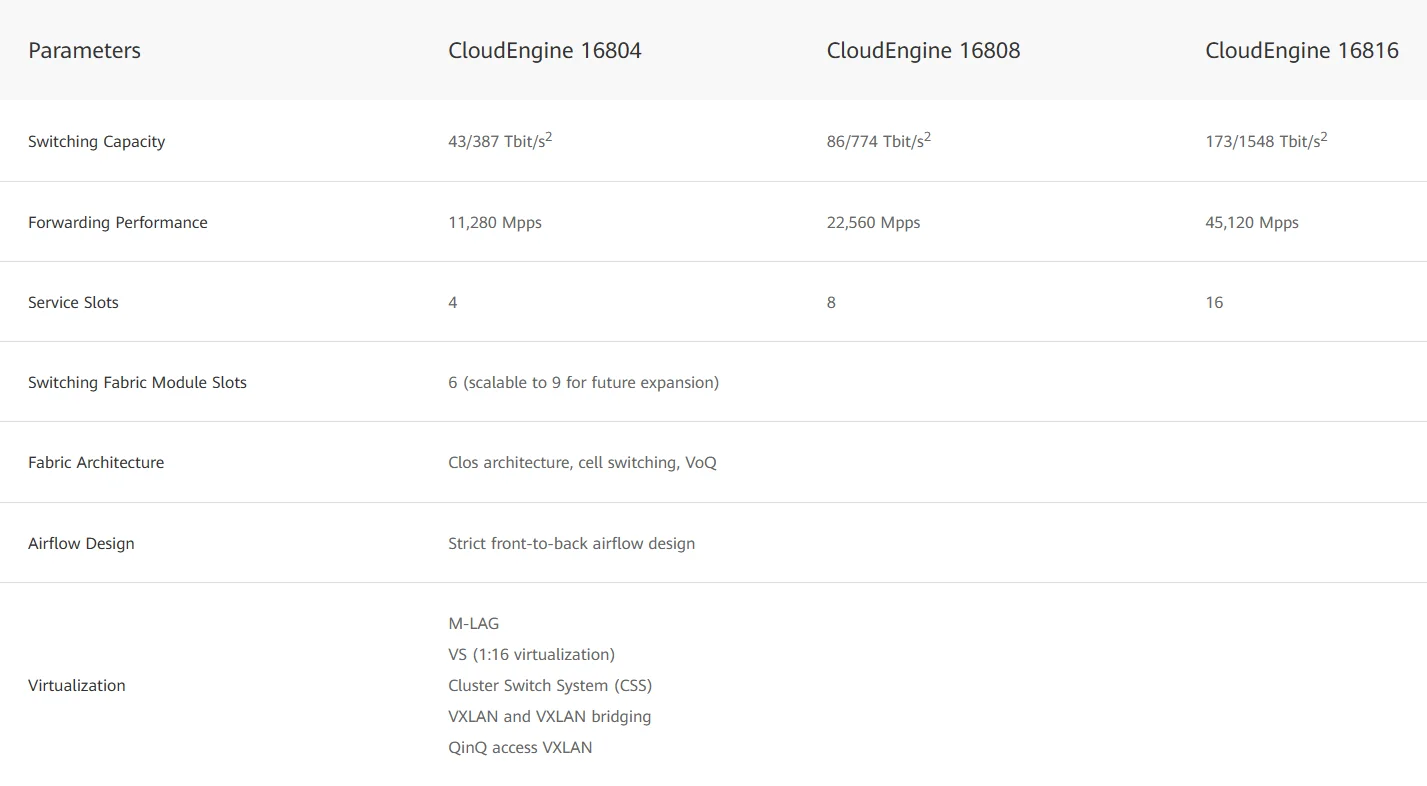The image size is (1427, 786).
Task: Click the QinQ access VXLAN line
Action: pyautogui.click(x=520, y=747)
